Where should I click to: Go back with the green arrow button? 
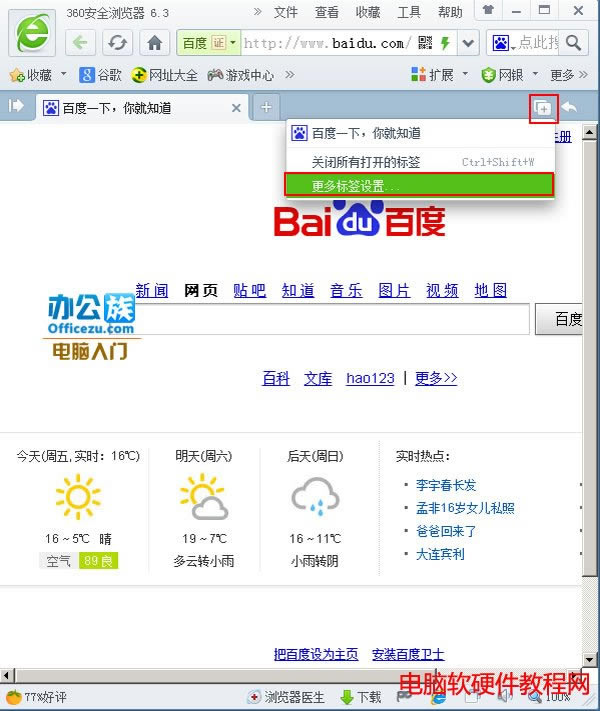[80, 43]
